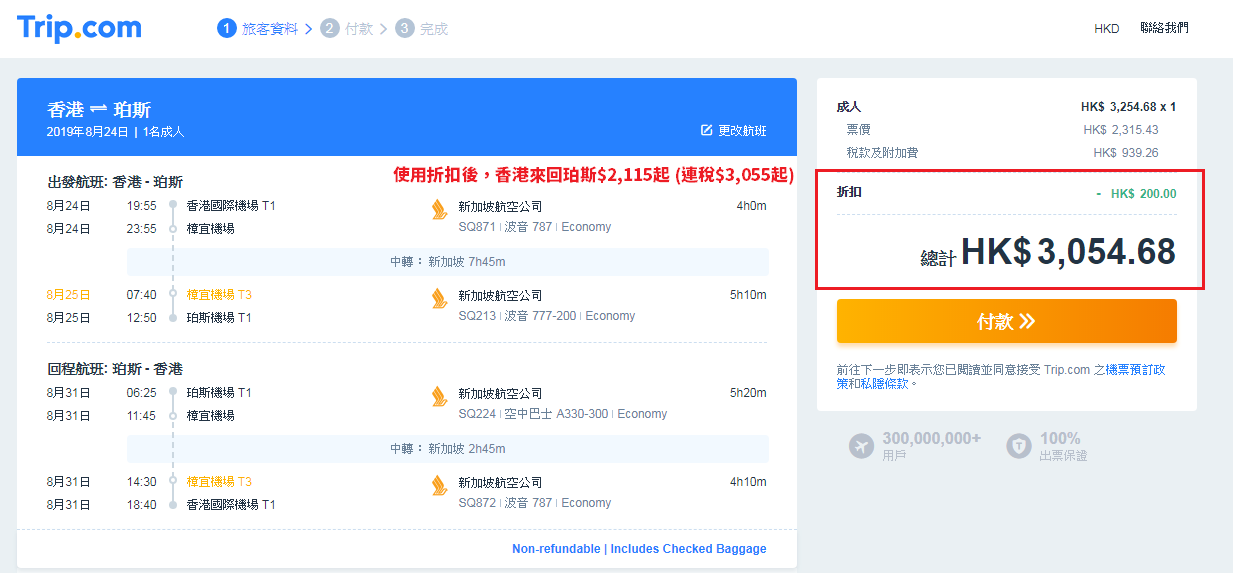Click the 出發航班: 香港 - 珀斯 heading
Screen dimensions: 1233x573
(115, 182)
